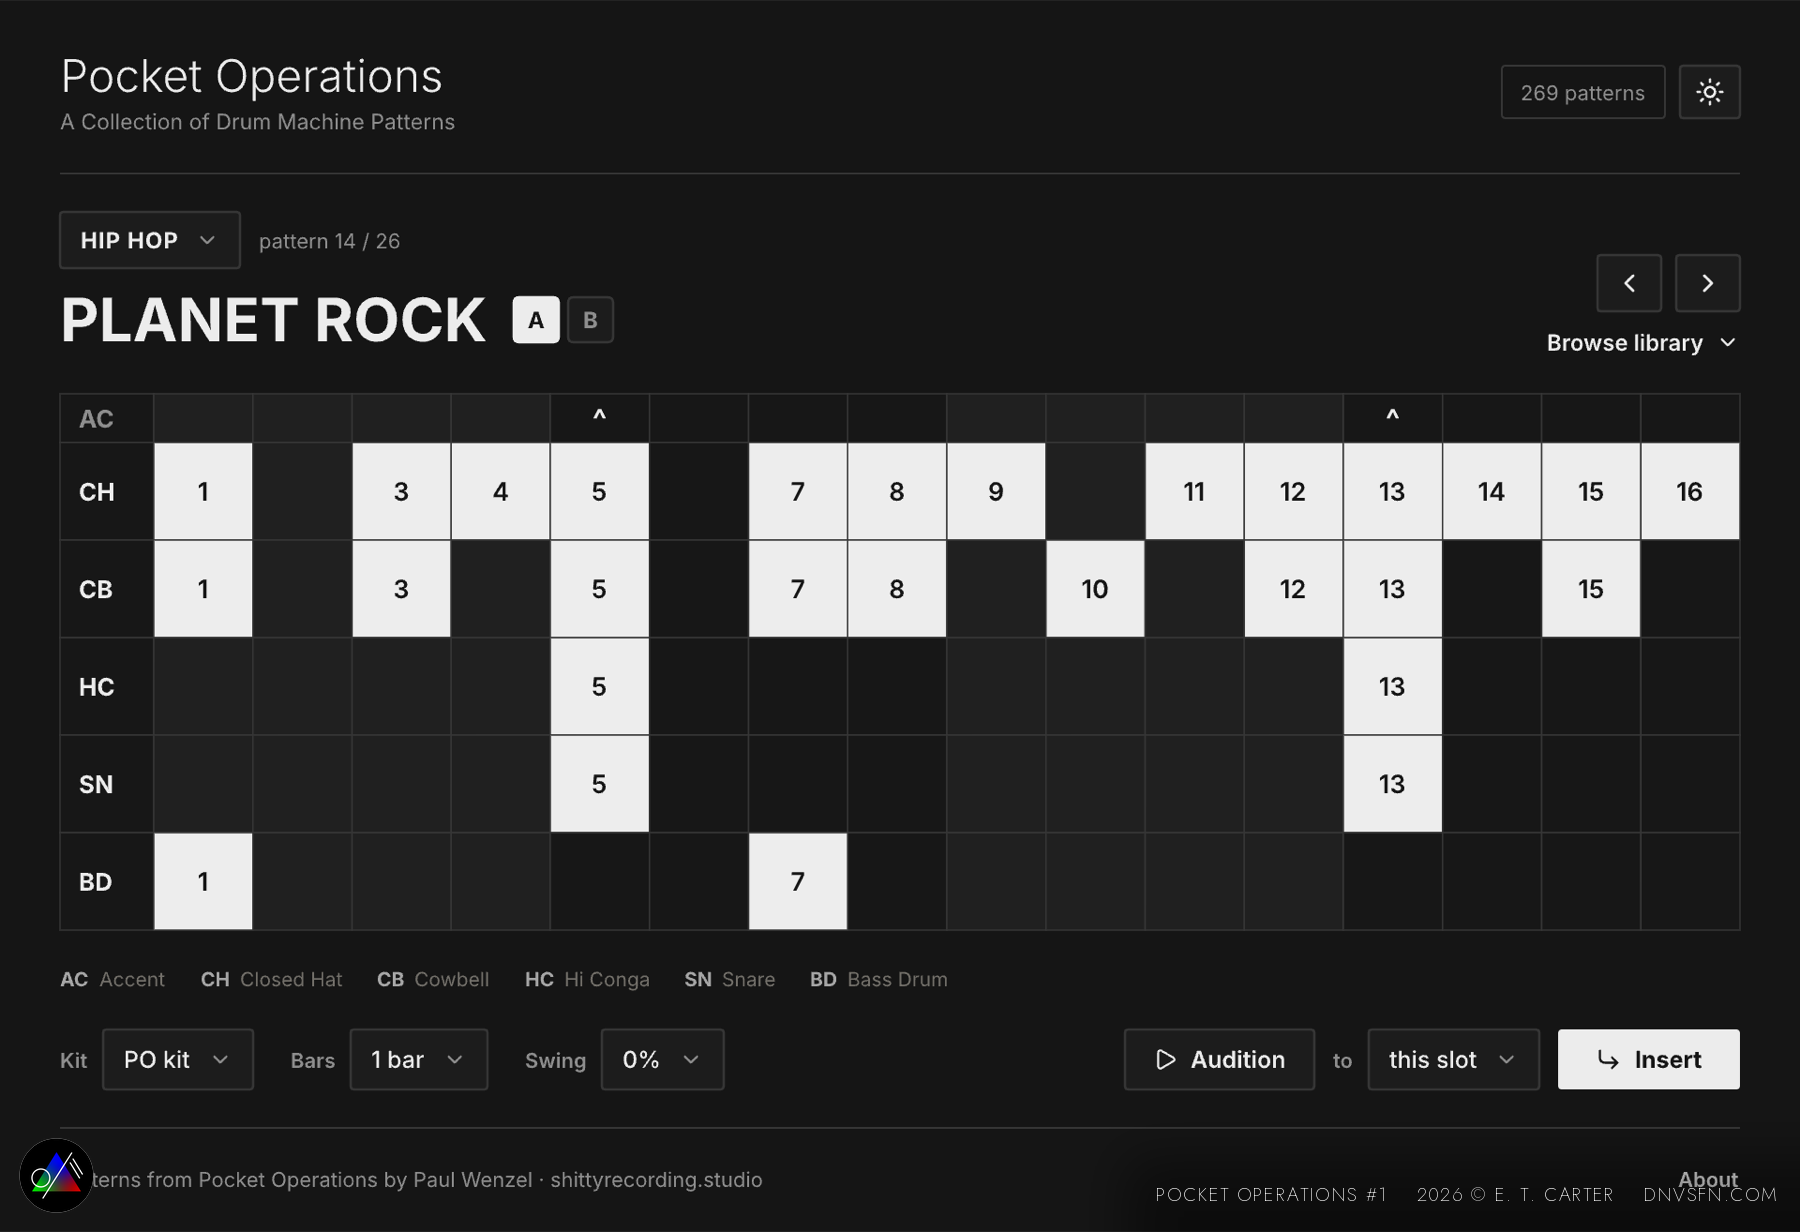Toggle Closed Hat step 16
Image resolution: width=1800 pixels, height=1232 pixels.
click(1690, 491)
